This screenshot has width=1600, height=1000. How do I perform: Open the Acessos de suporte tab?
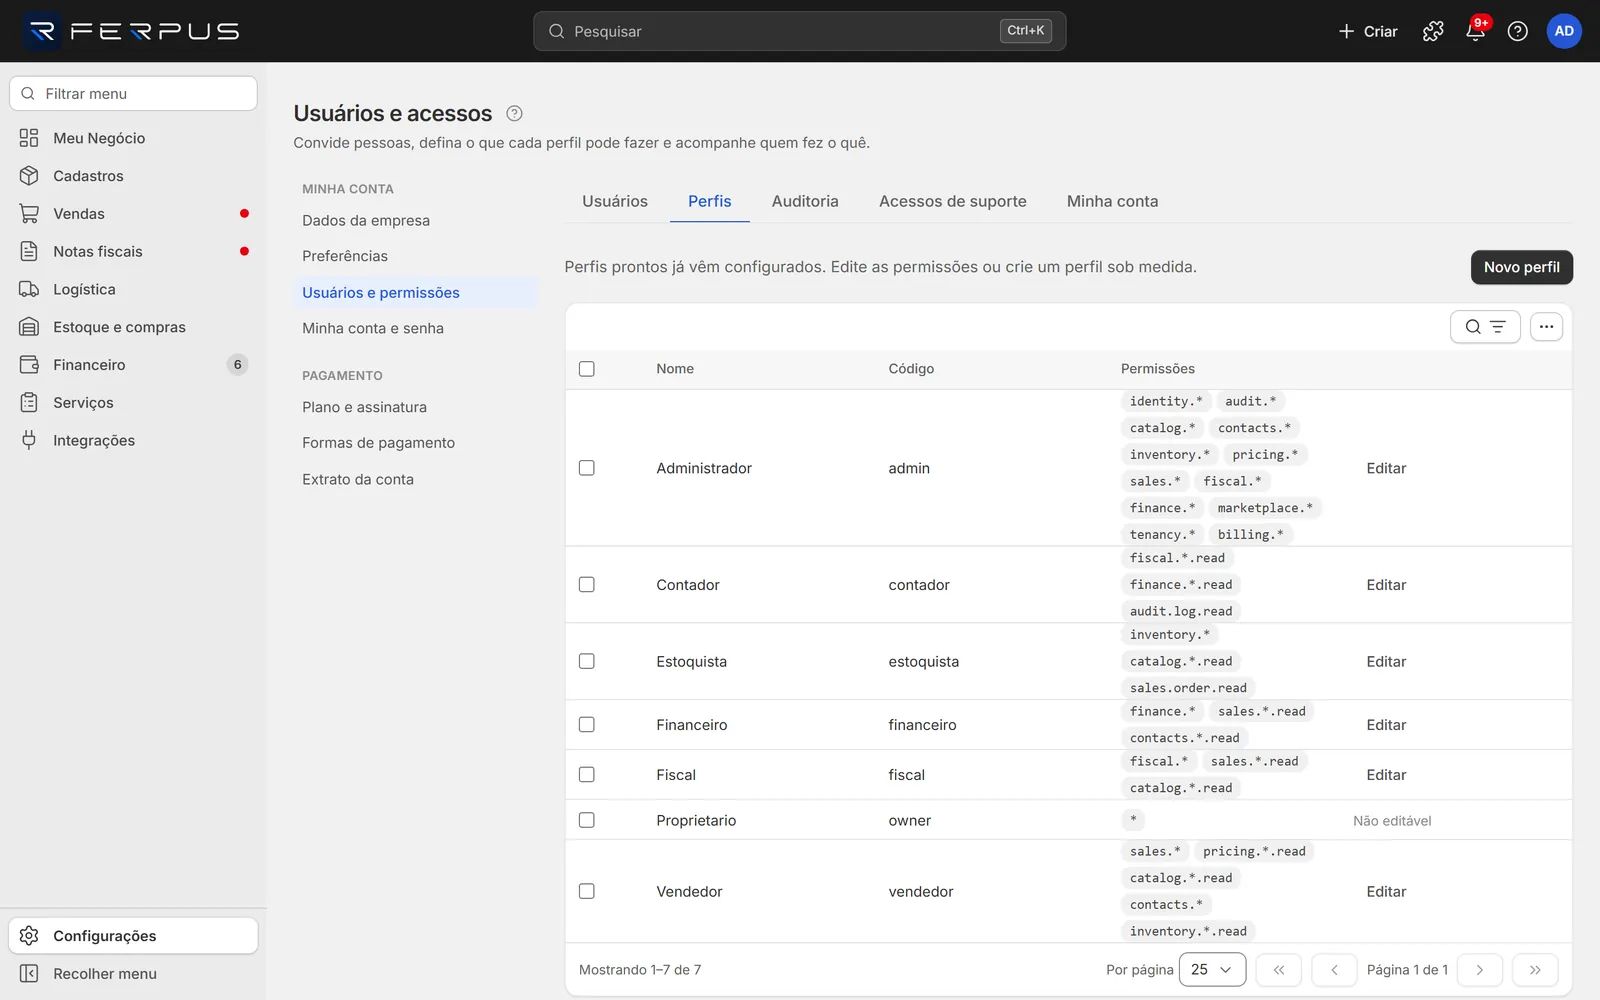[952, 201]
